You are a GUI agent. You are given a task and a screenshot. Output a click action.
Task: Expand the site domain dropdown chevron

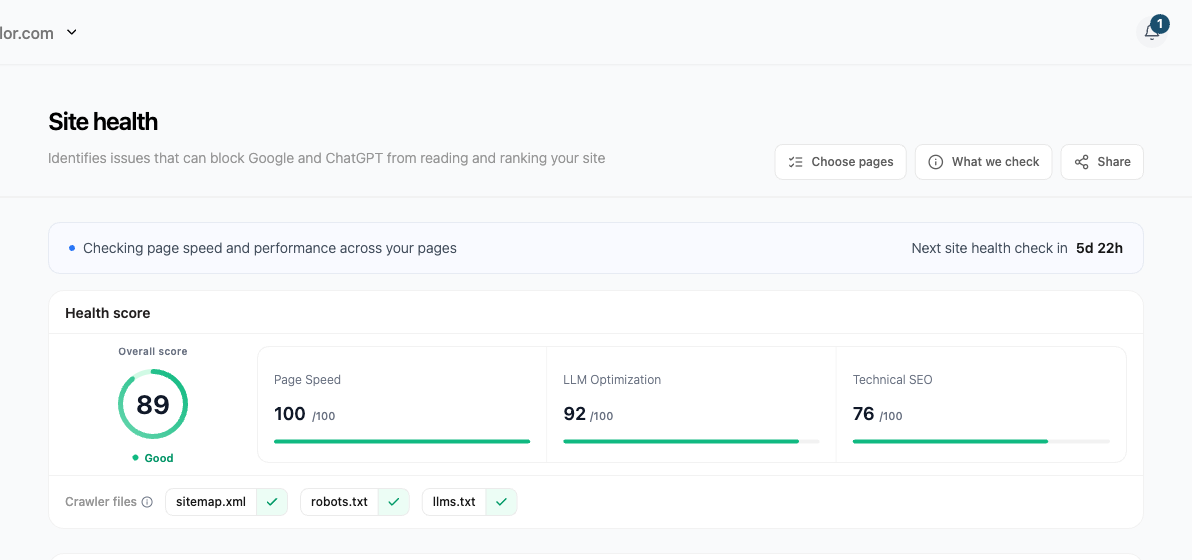click(71, 33)
